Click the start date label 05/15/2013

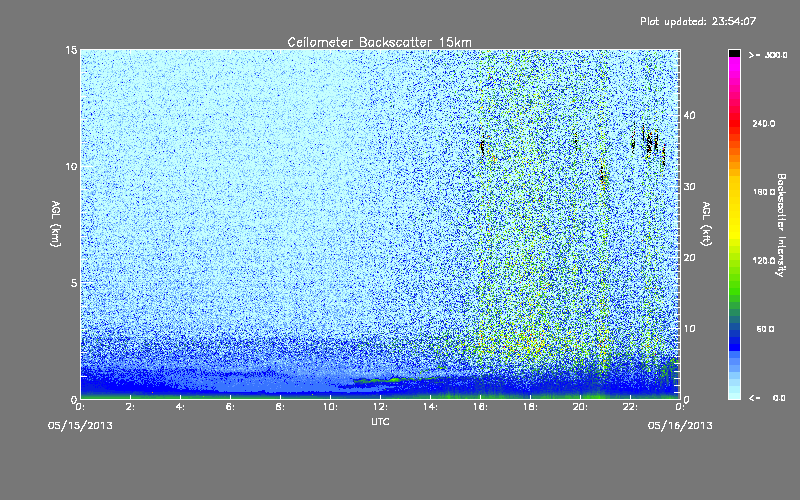(80, 426)
